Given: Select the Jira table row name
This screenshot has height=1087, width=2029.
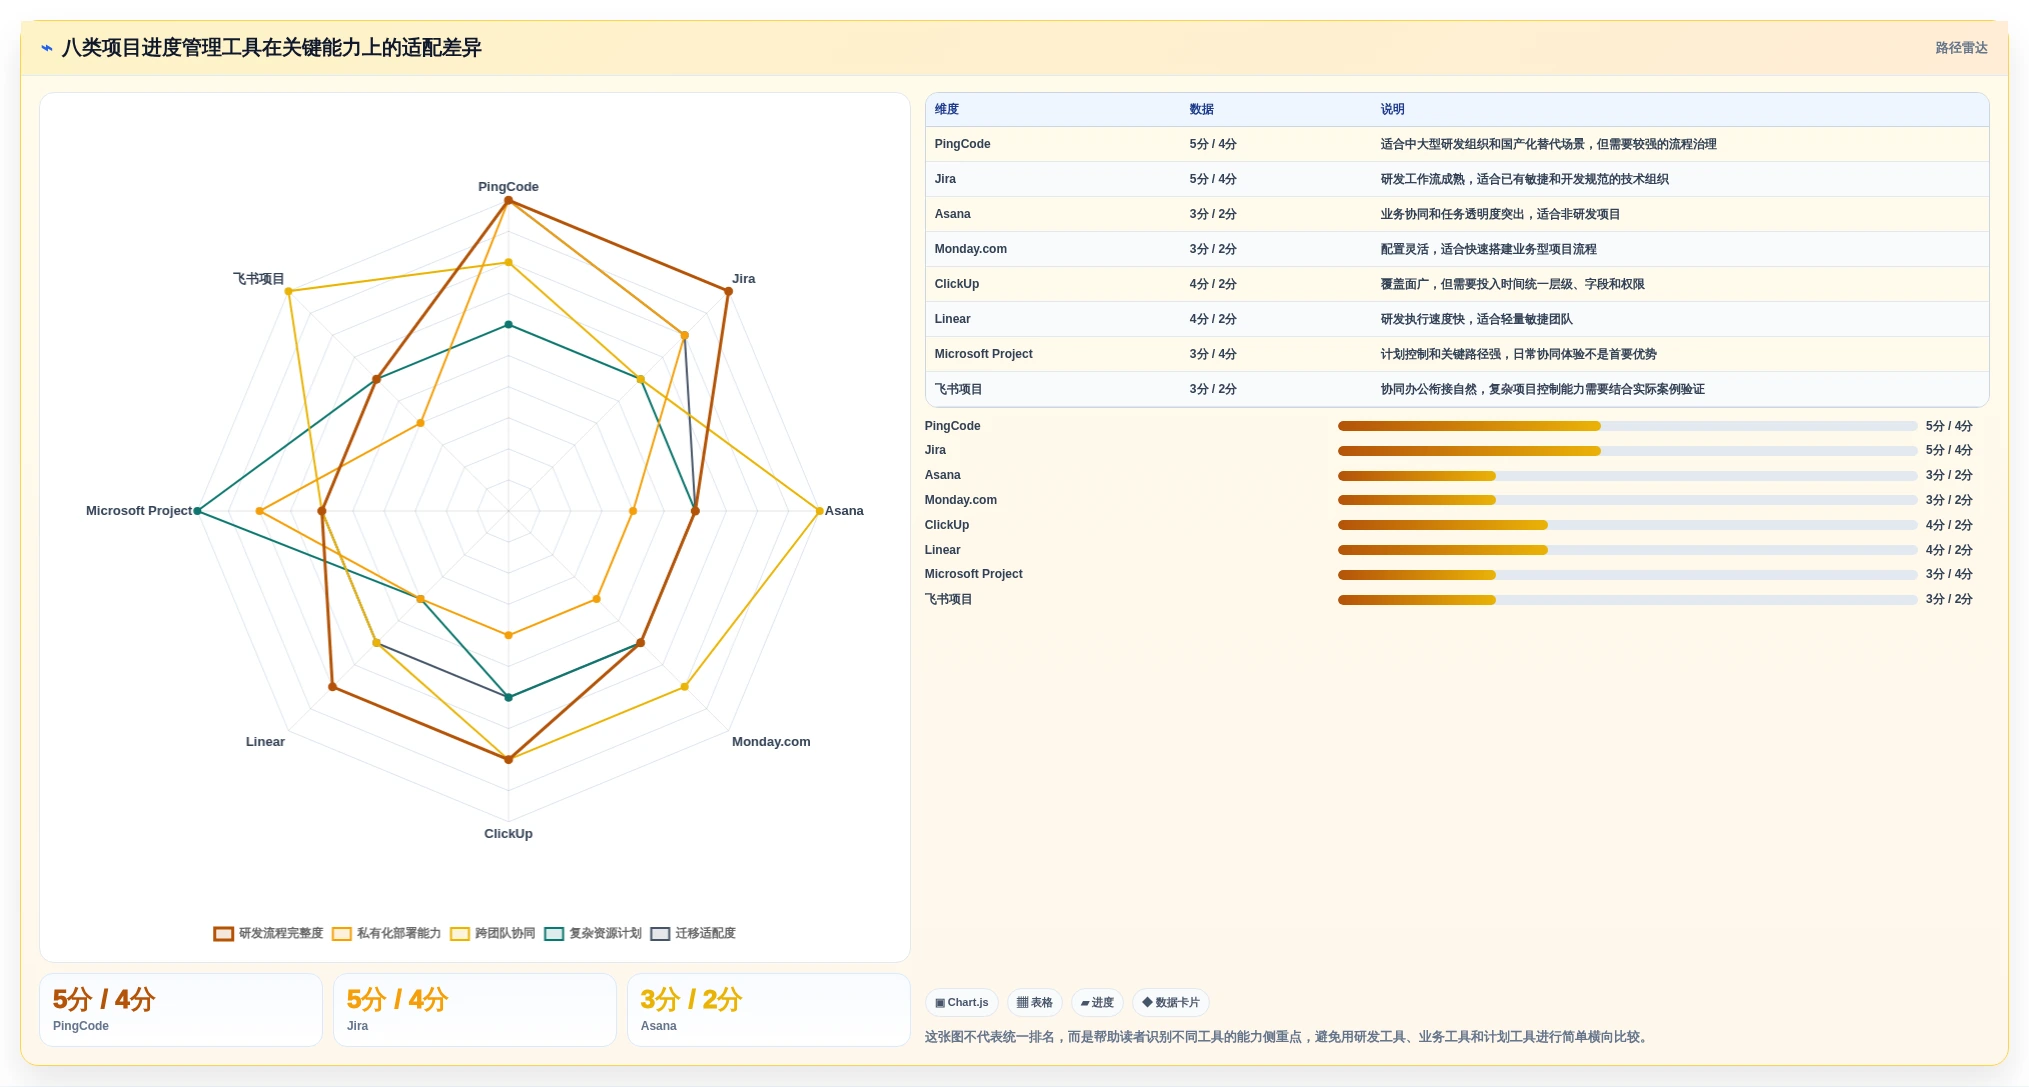Looking at the screenshot, I should tap(945, 180).
